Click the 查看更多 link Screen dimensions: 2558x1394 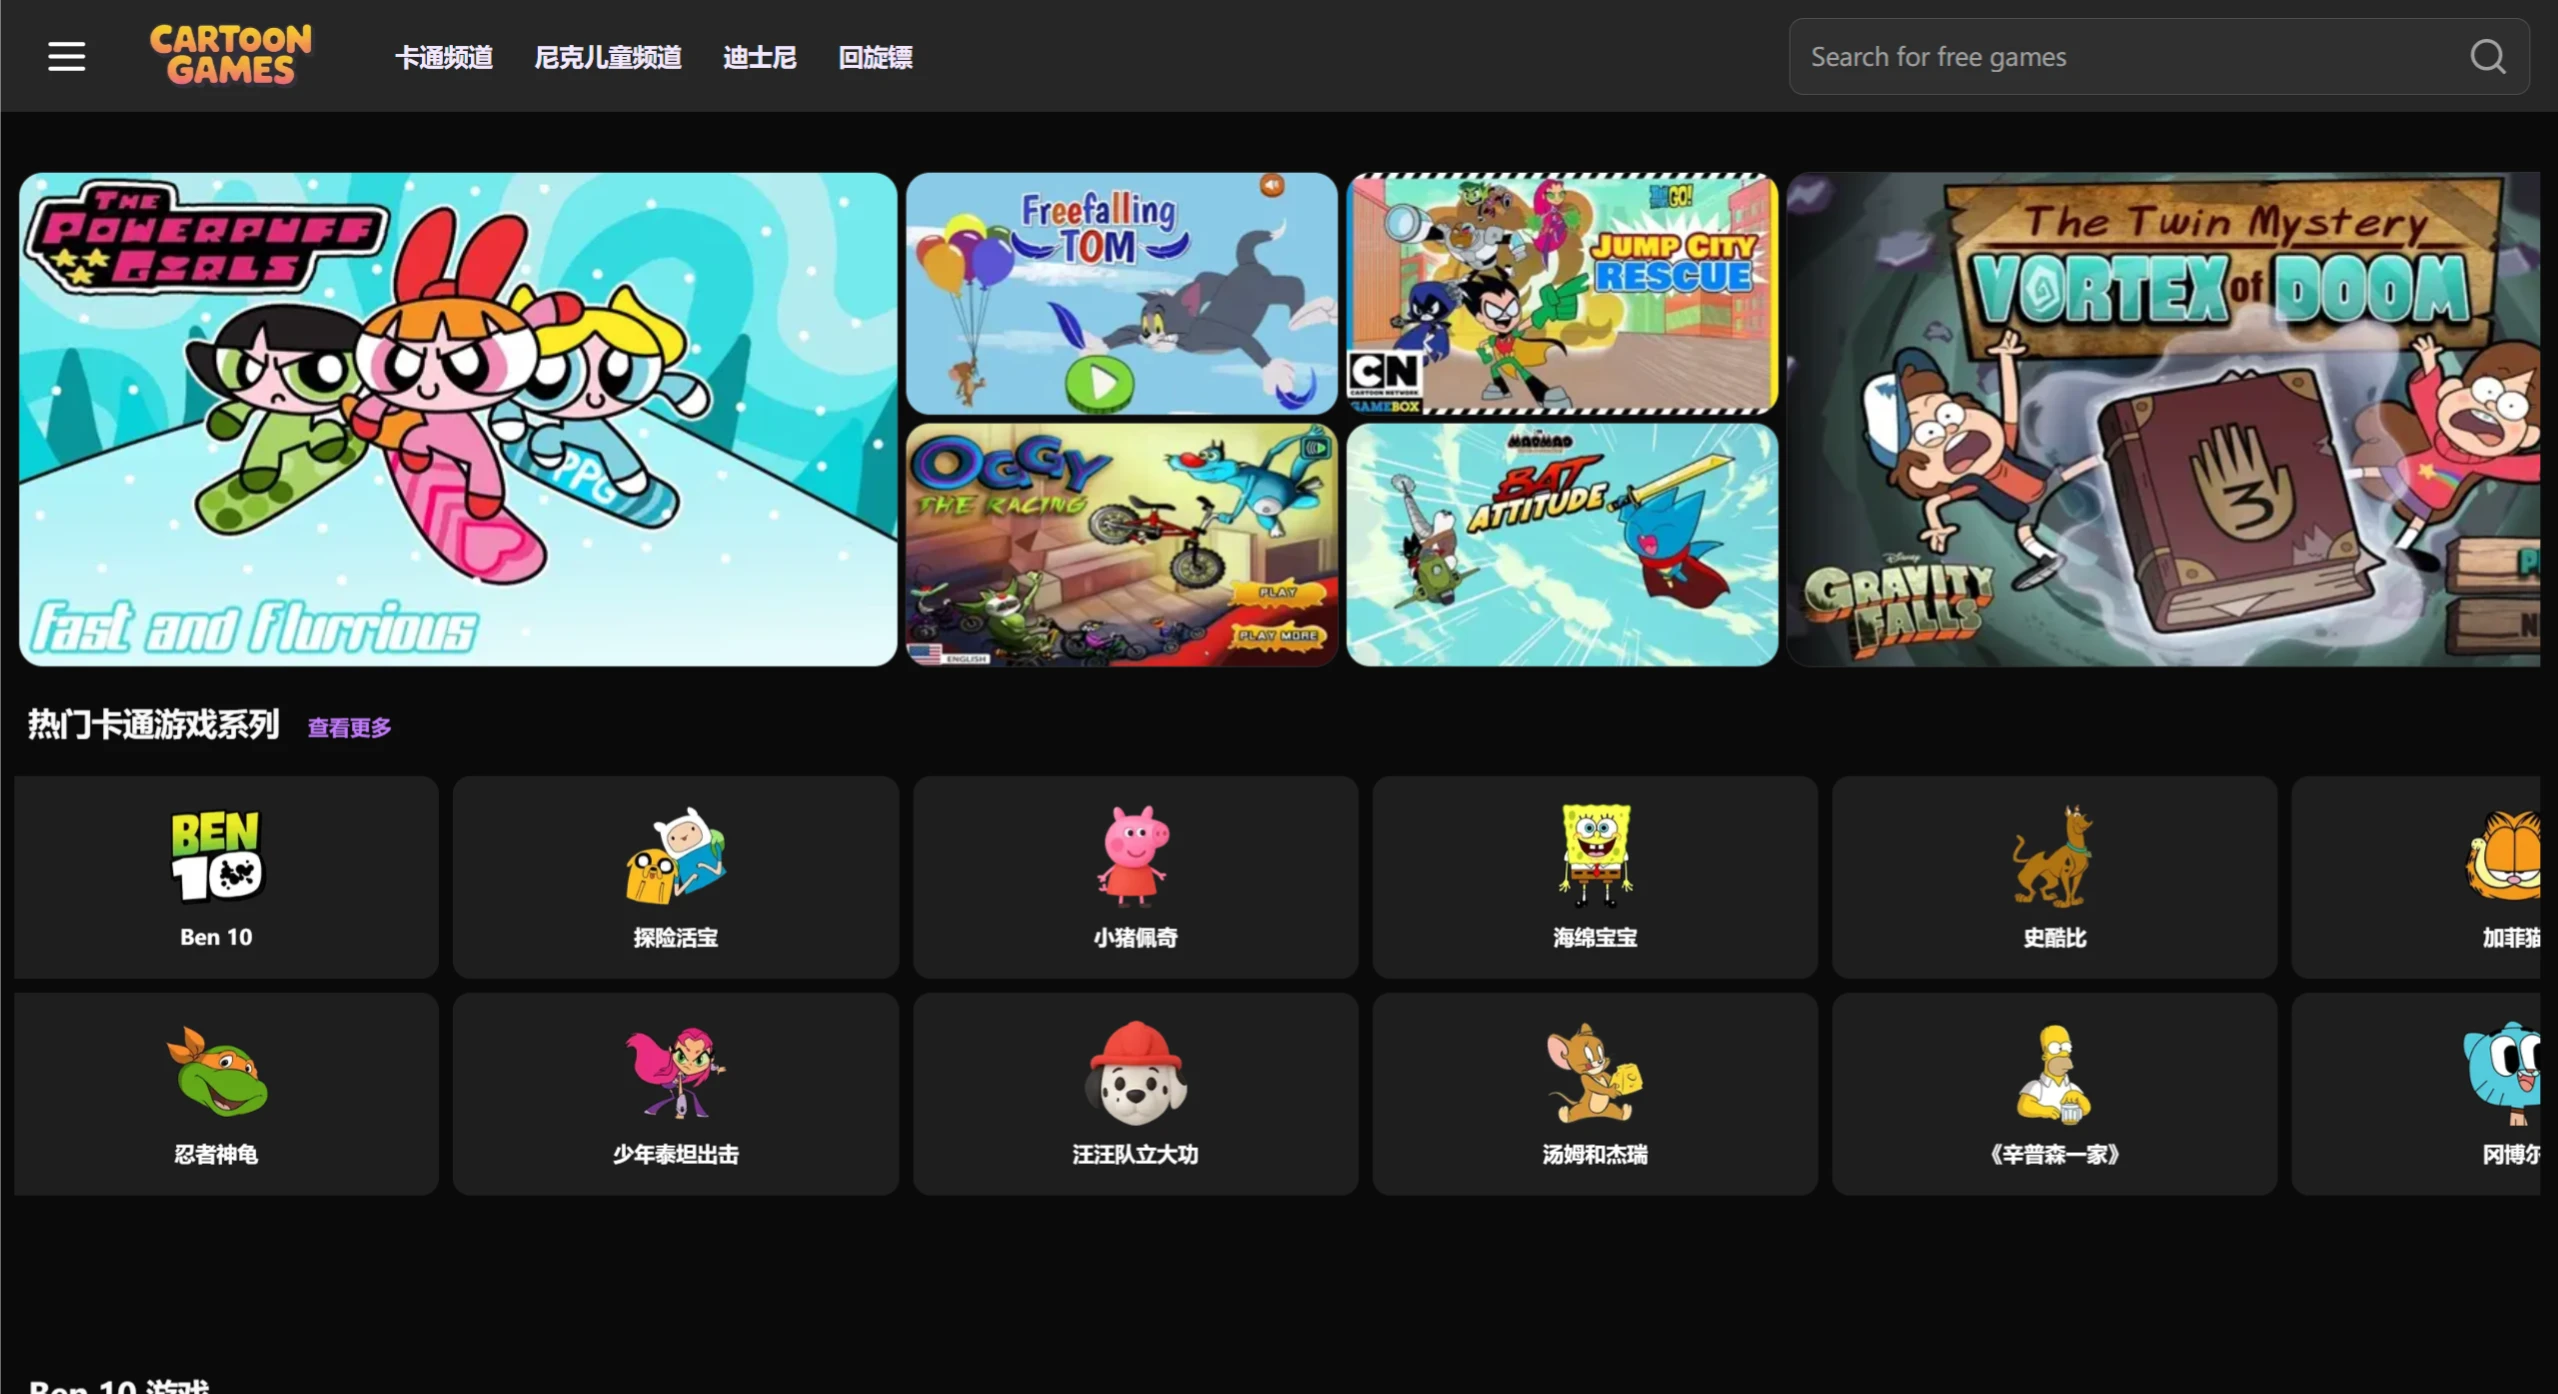348,727
